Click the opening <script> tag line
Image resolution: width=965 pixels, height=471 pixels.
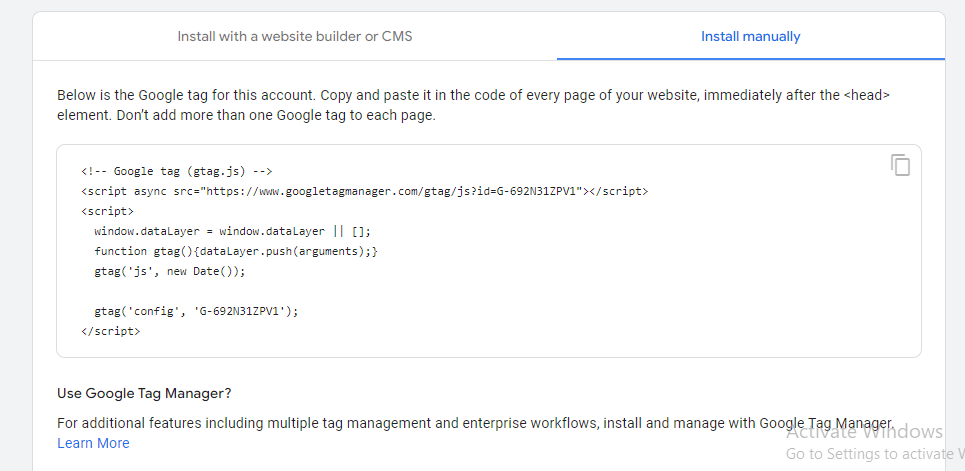(x=107, y=211)
